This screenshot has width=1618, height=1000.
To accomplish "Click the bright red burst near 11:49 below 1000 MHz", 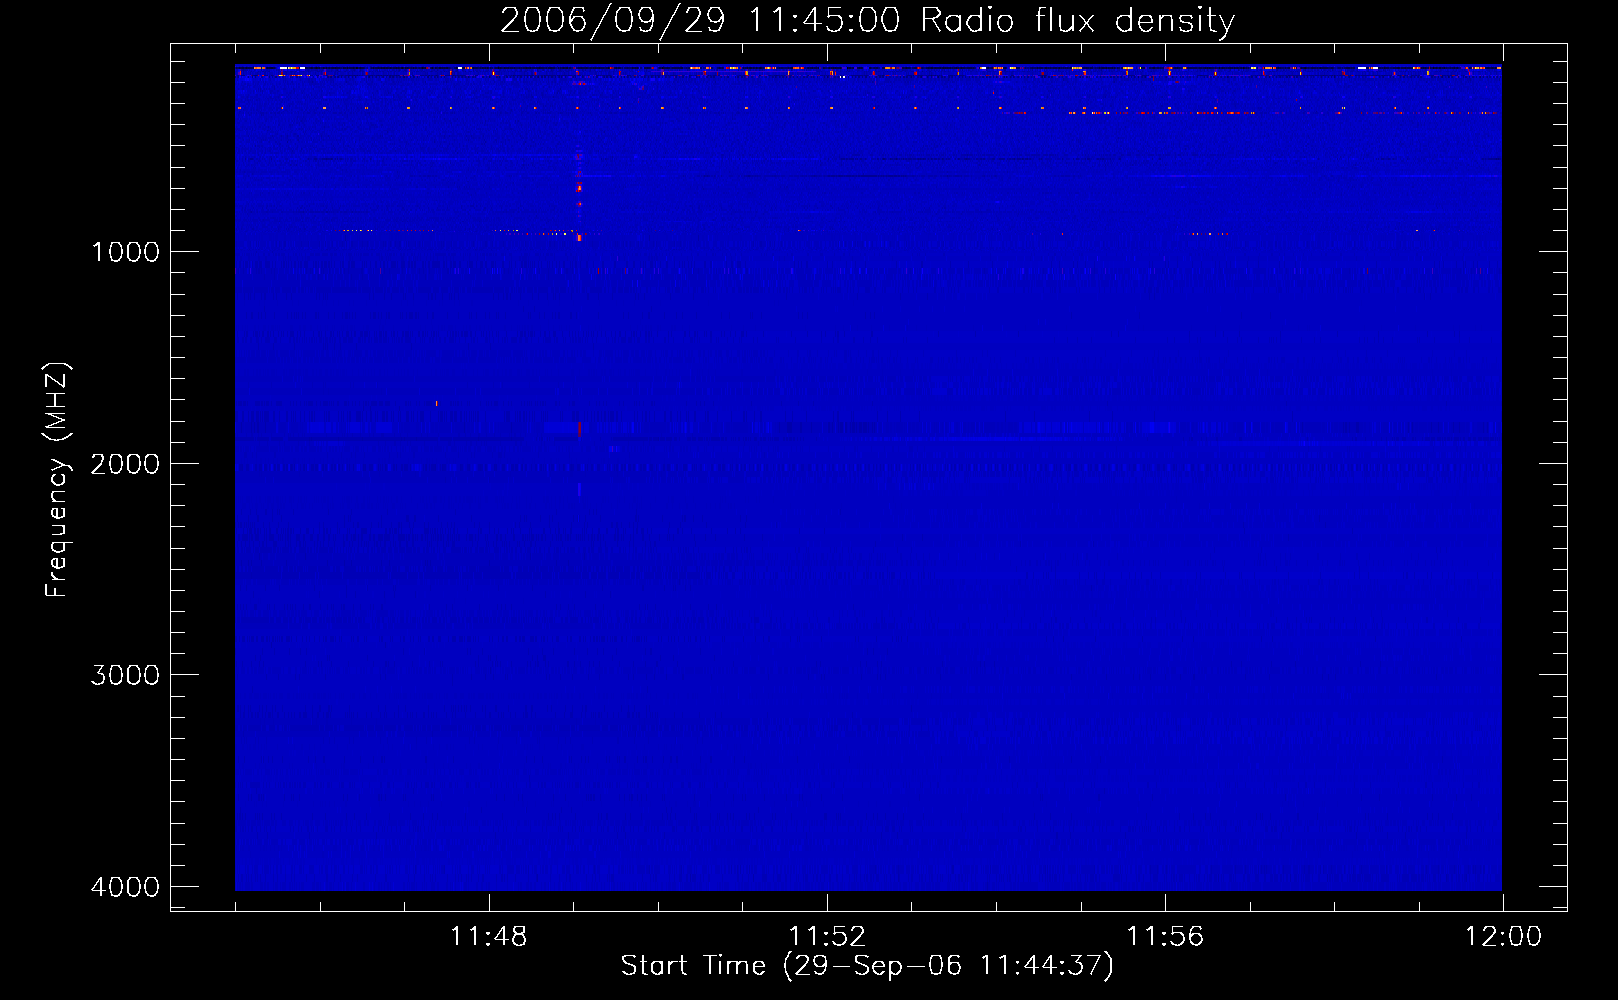I will 578,196.
